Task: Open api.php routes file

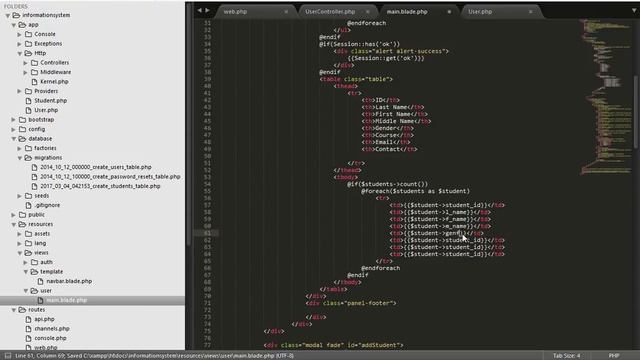Action: [44, 319]
